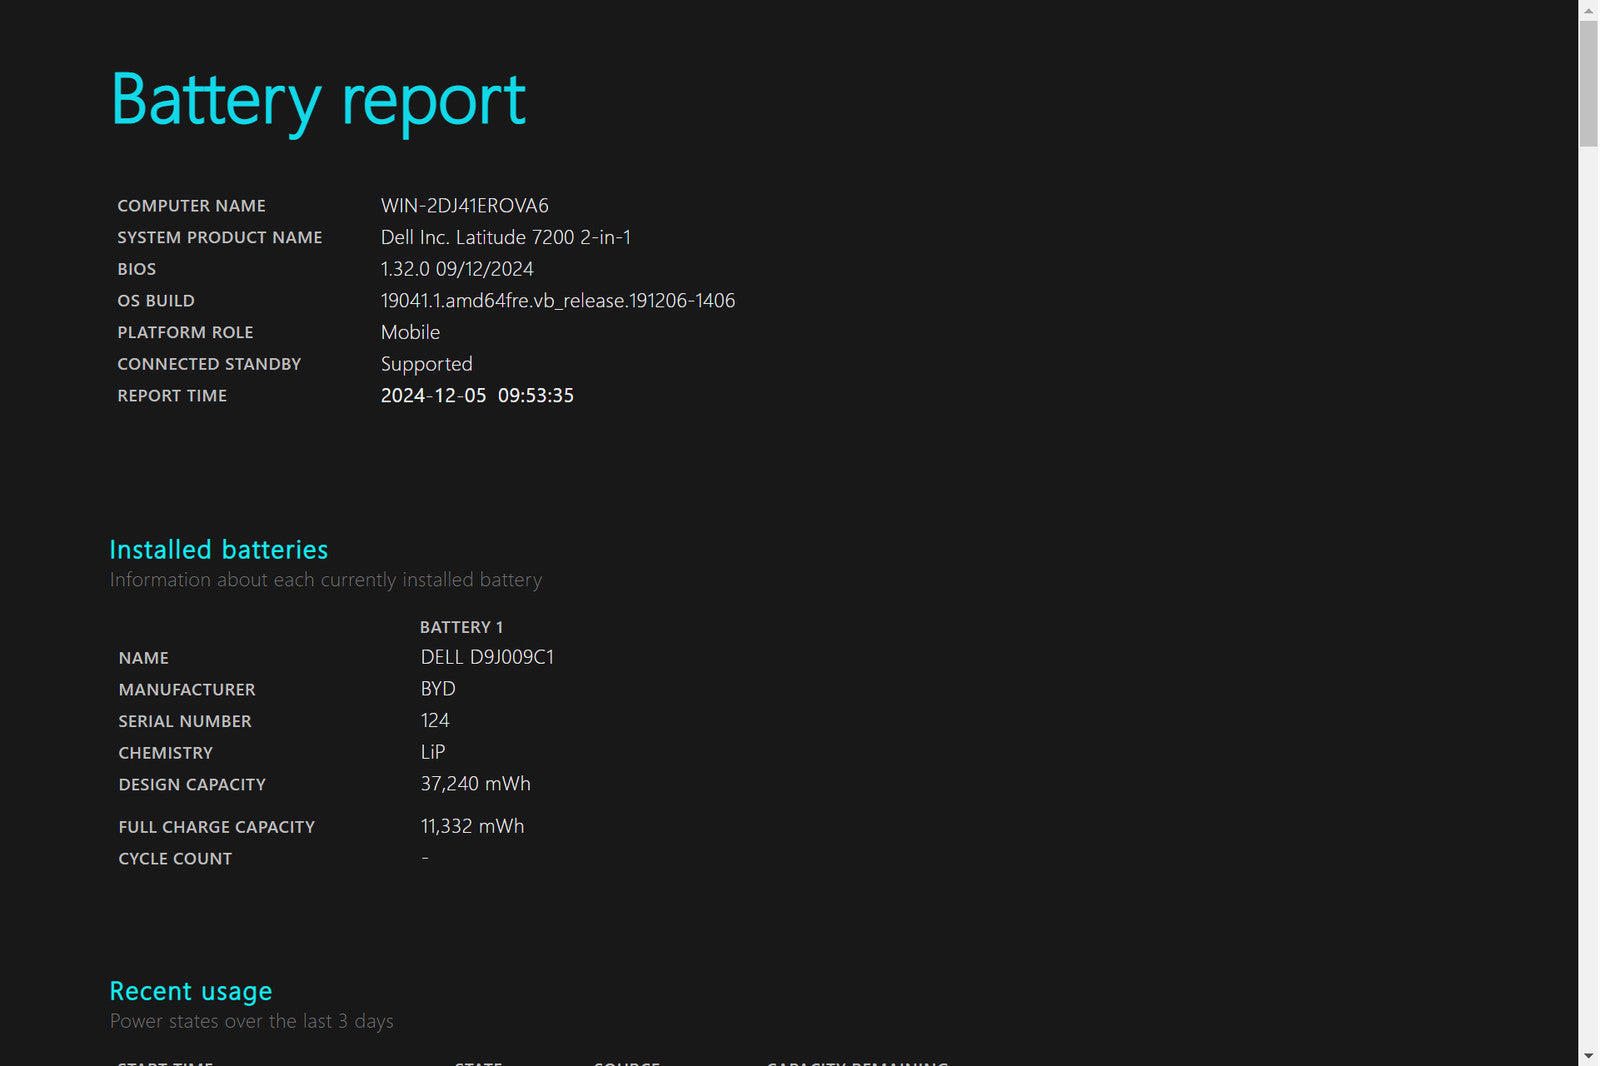Screen dimensions: 1600x1066
Task: Click the full charge capacity 11,332 mWh
Action: point(472,827)
